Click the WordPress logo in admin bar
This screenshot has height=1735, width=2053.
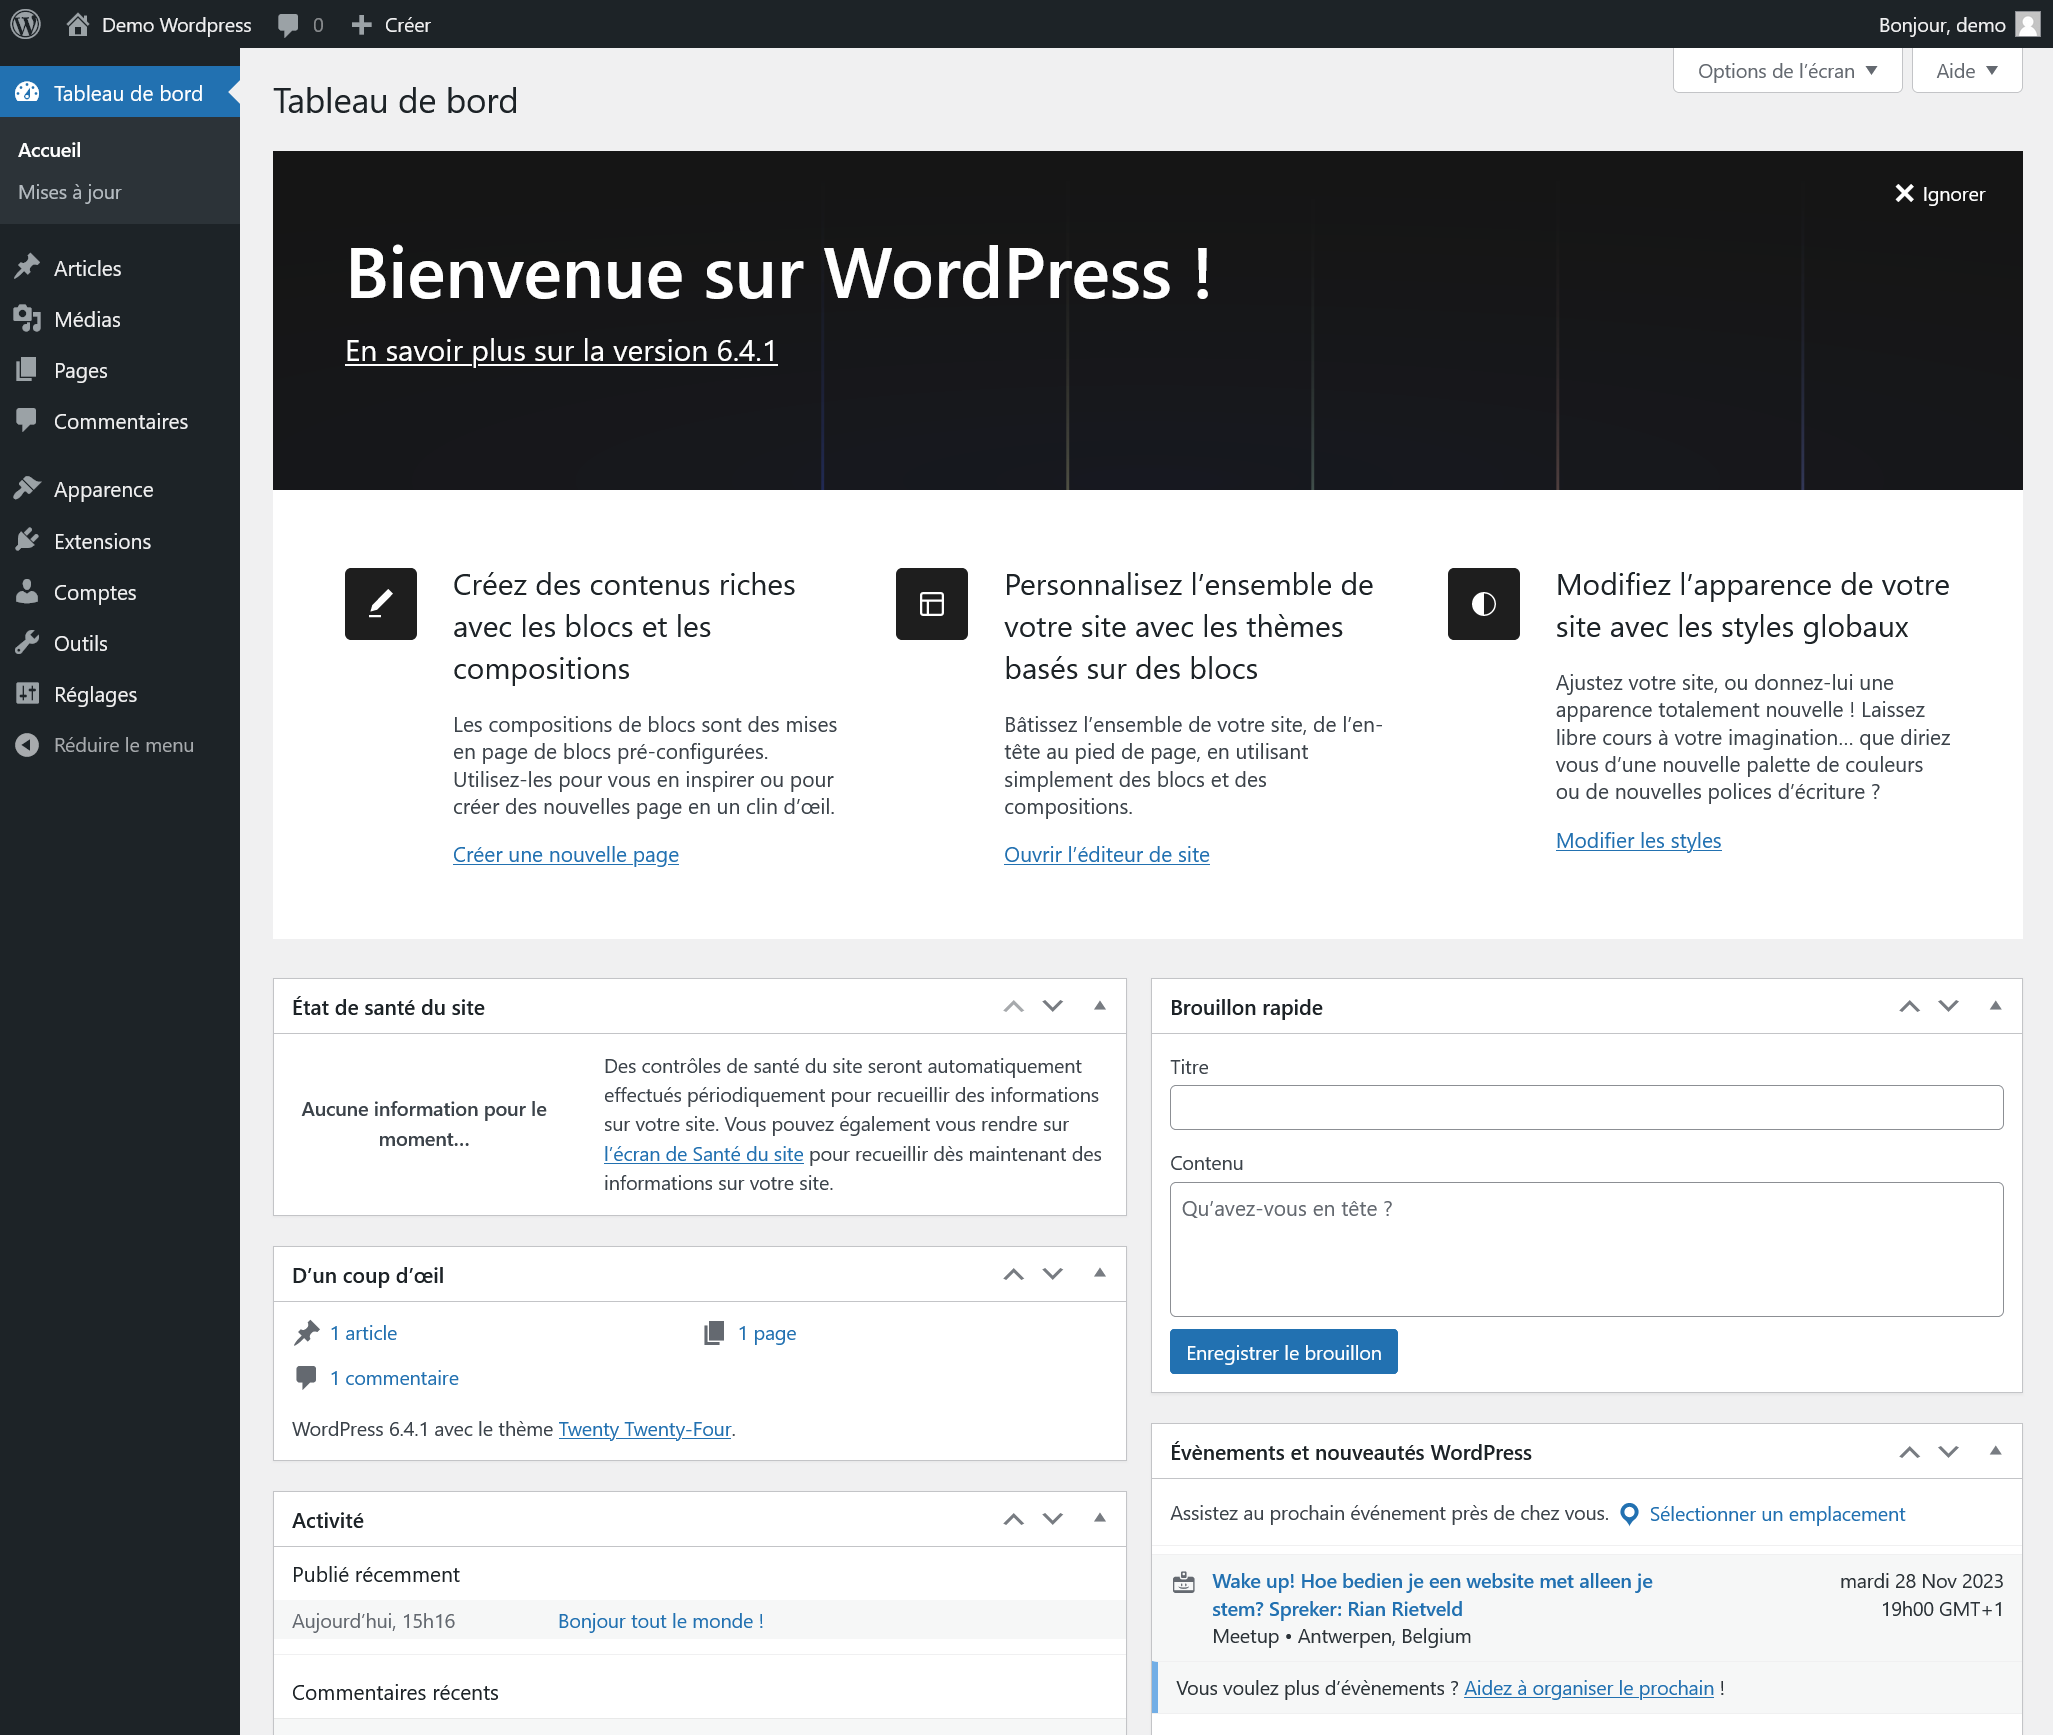coord(25,24)
